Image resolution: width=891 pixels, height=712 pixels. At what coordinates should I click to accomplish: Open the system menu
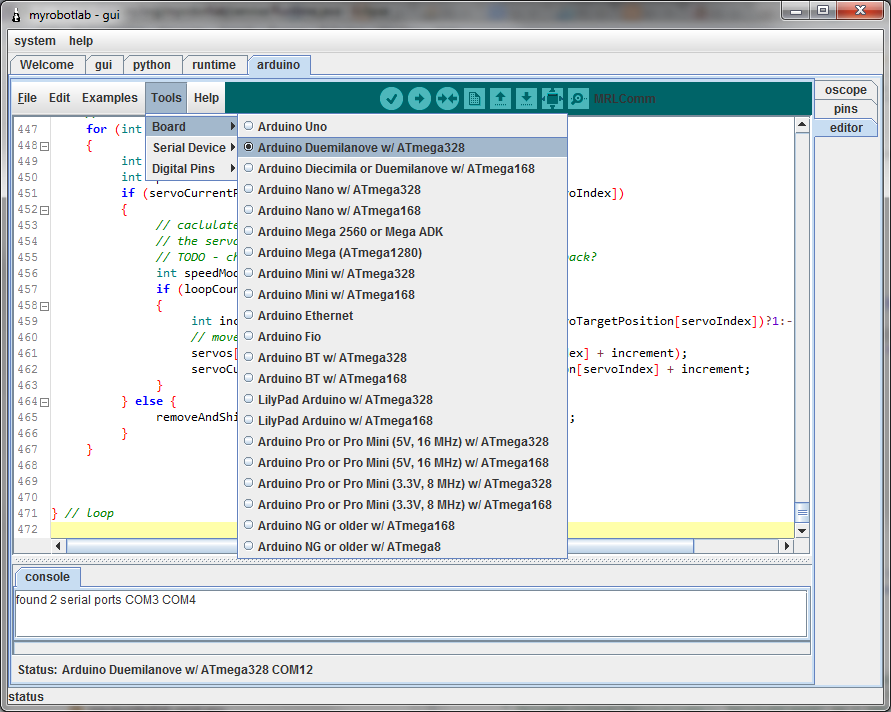click(x=35, y=41)
